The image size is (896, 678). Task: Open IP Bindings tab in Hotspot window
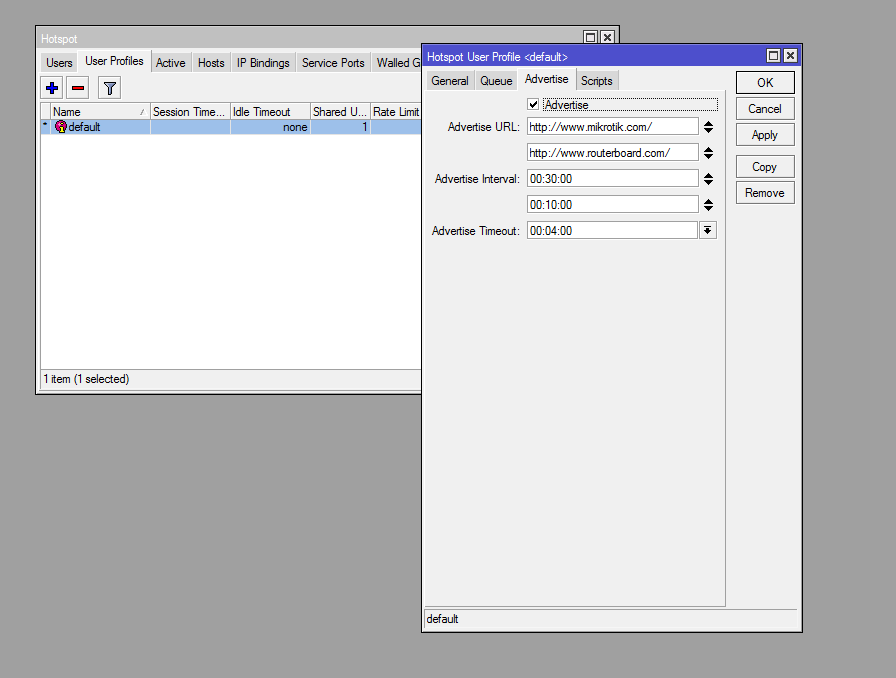[x=263, y=63]
